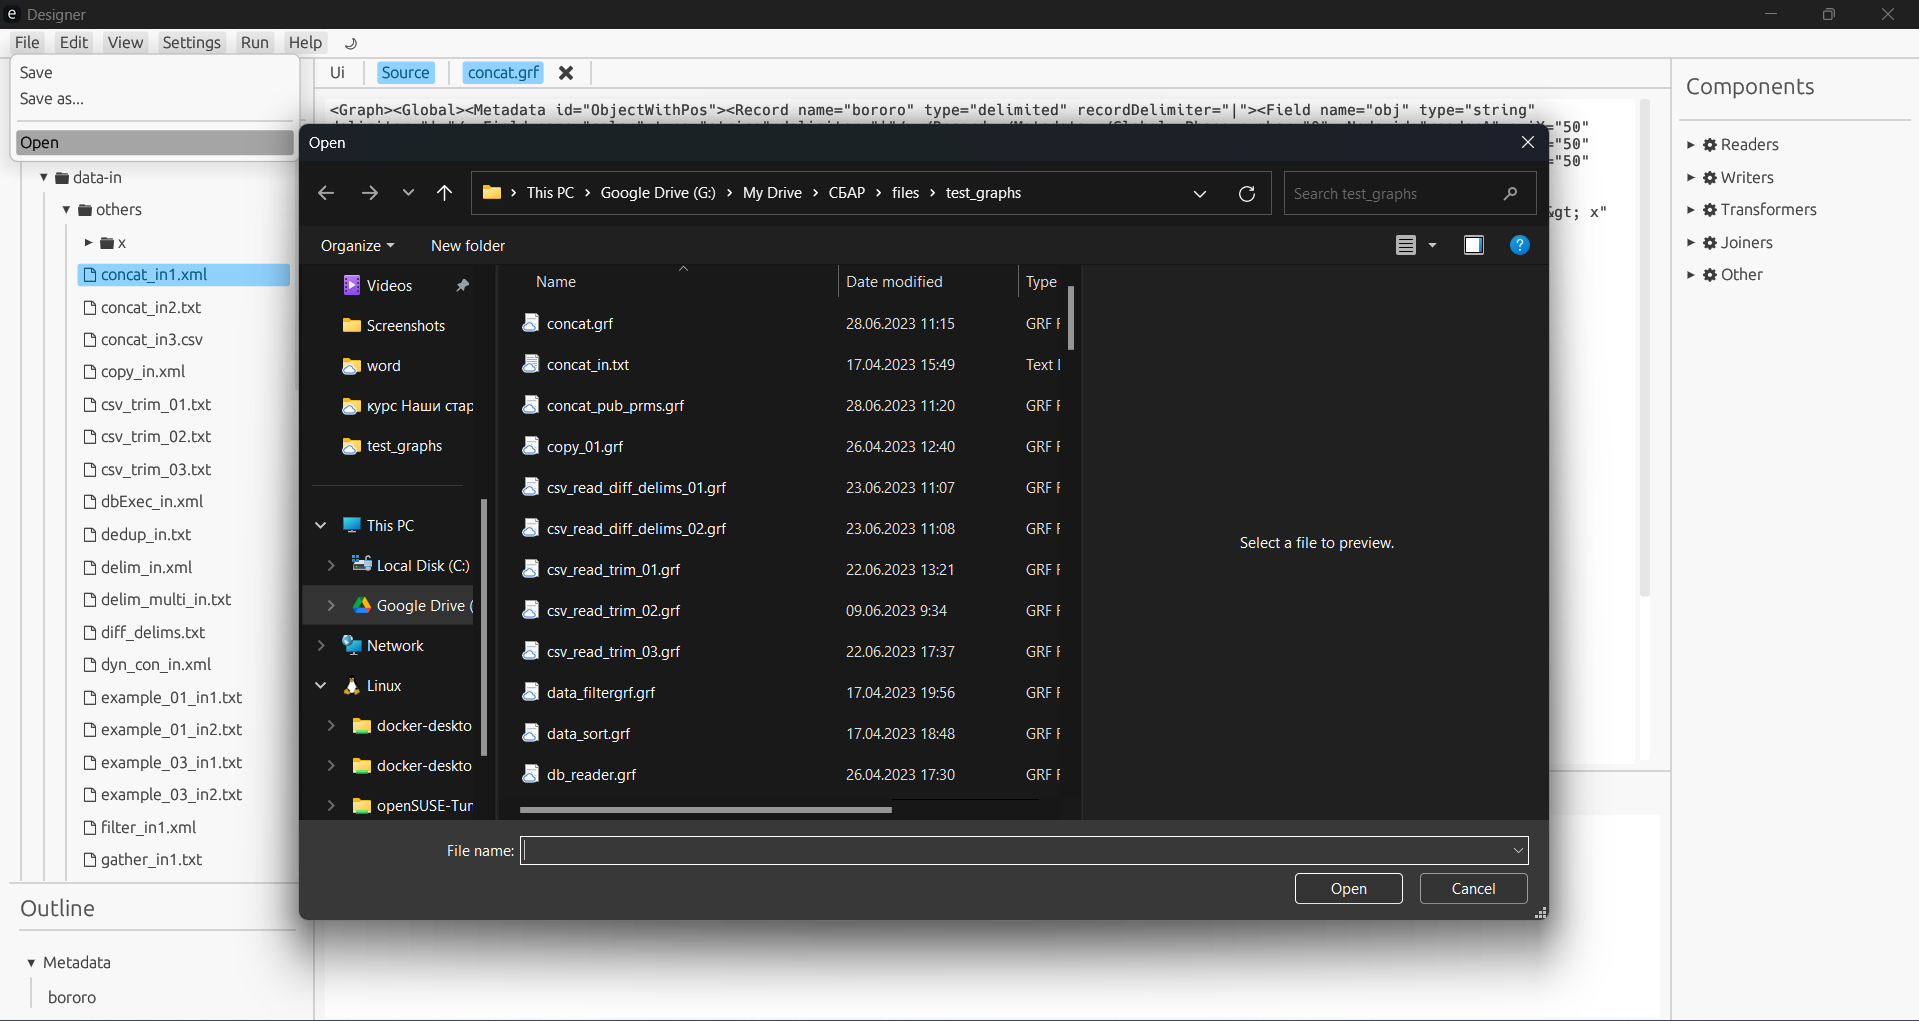This screenshot has height=1021, width=1919.
Task: Sort by Date modified column
Action: 894,282
